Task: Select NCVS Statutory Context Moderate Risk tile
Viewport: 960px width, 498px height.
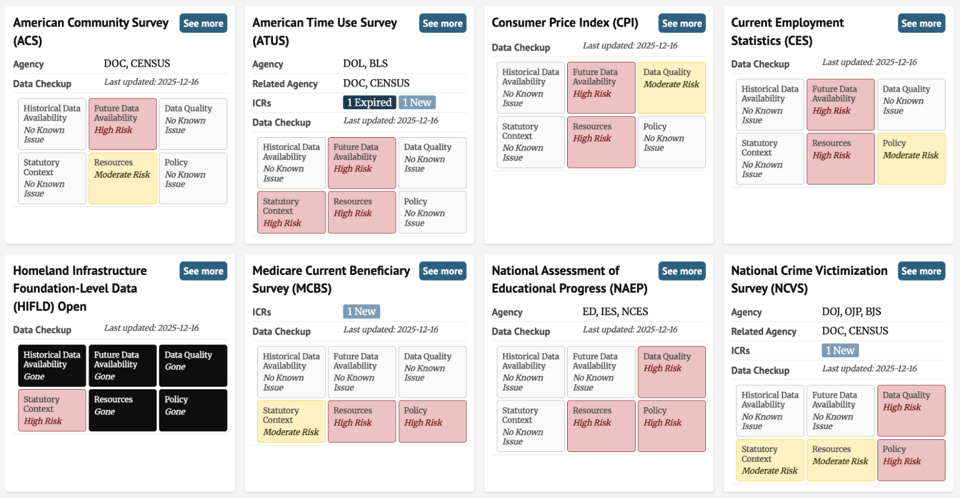Action: pos(770,460)
